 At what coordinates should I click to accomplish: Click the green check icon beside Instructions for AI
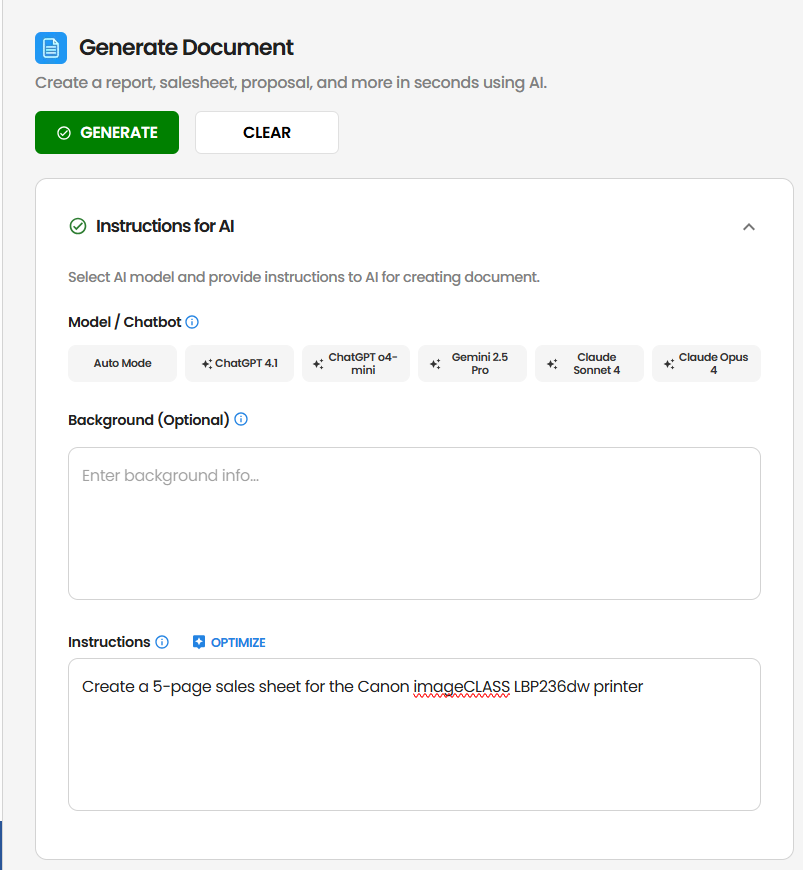[78, 226]
